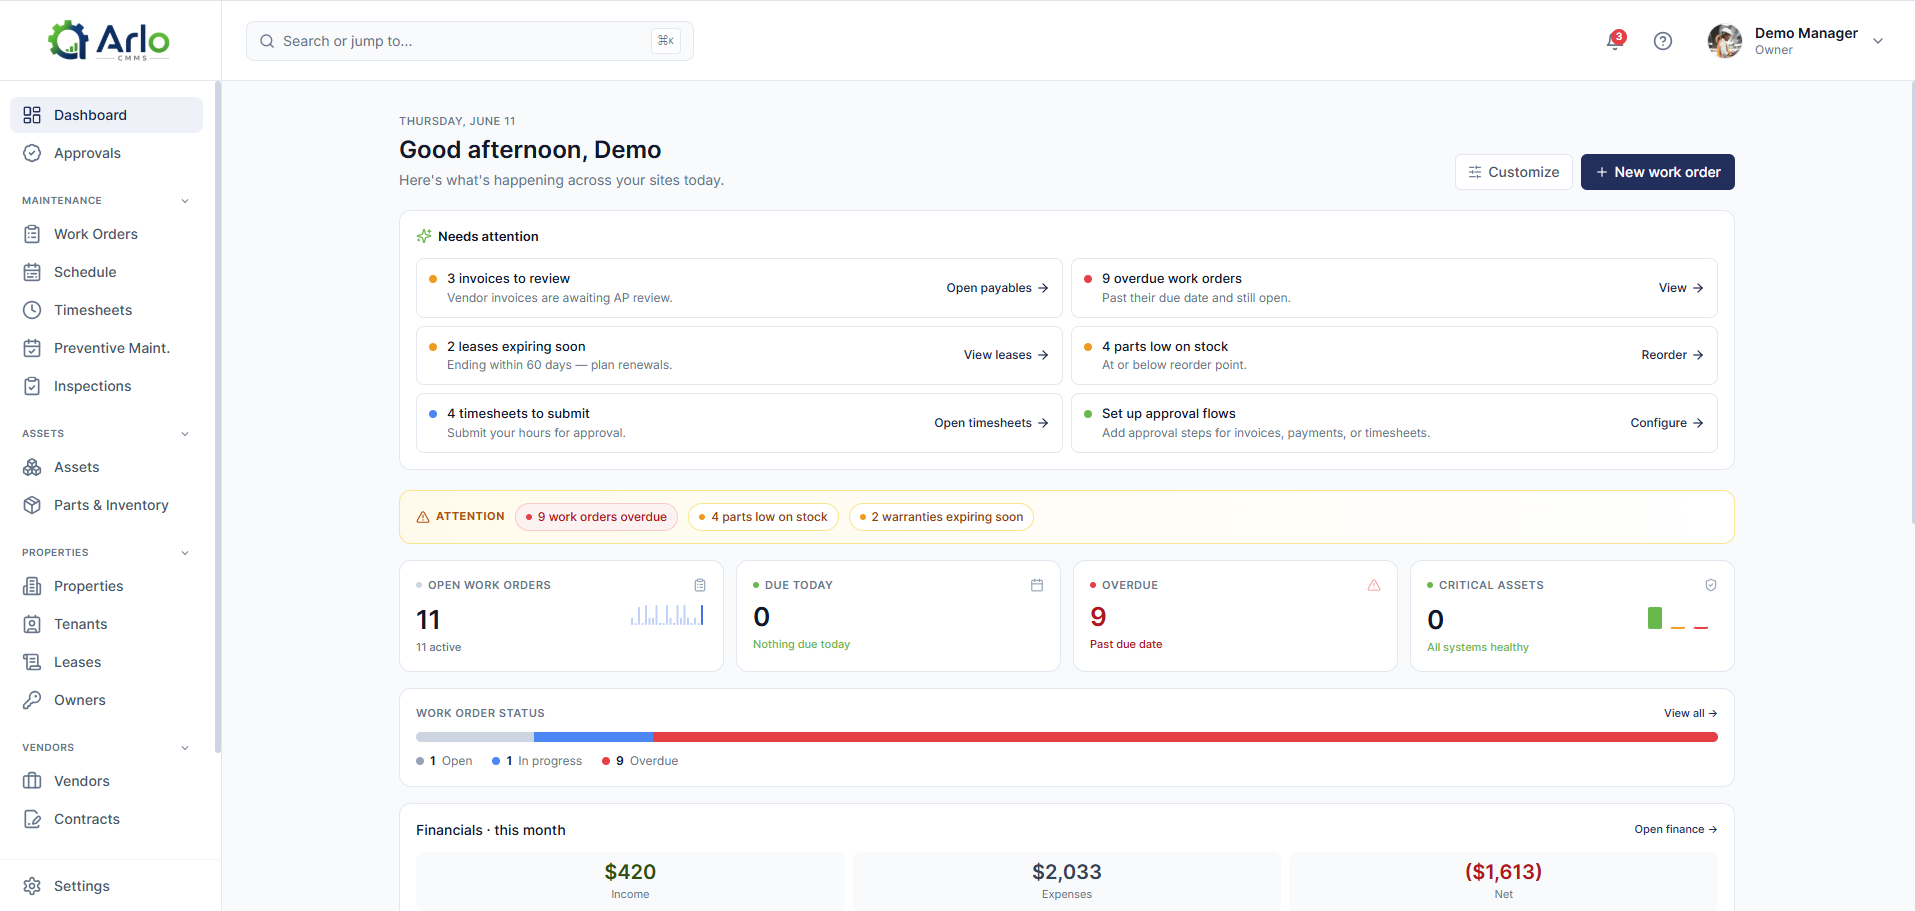Click the ($1,613) Net card
The image size is (1915, 911).
pyautogui.click(x=1504, y=881)
